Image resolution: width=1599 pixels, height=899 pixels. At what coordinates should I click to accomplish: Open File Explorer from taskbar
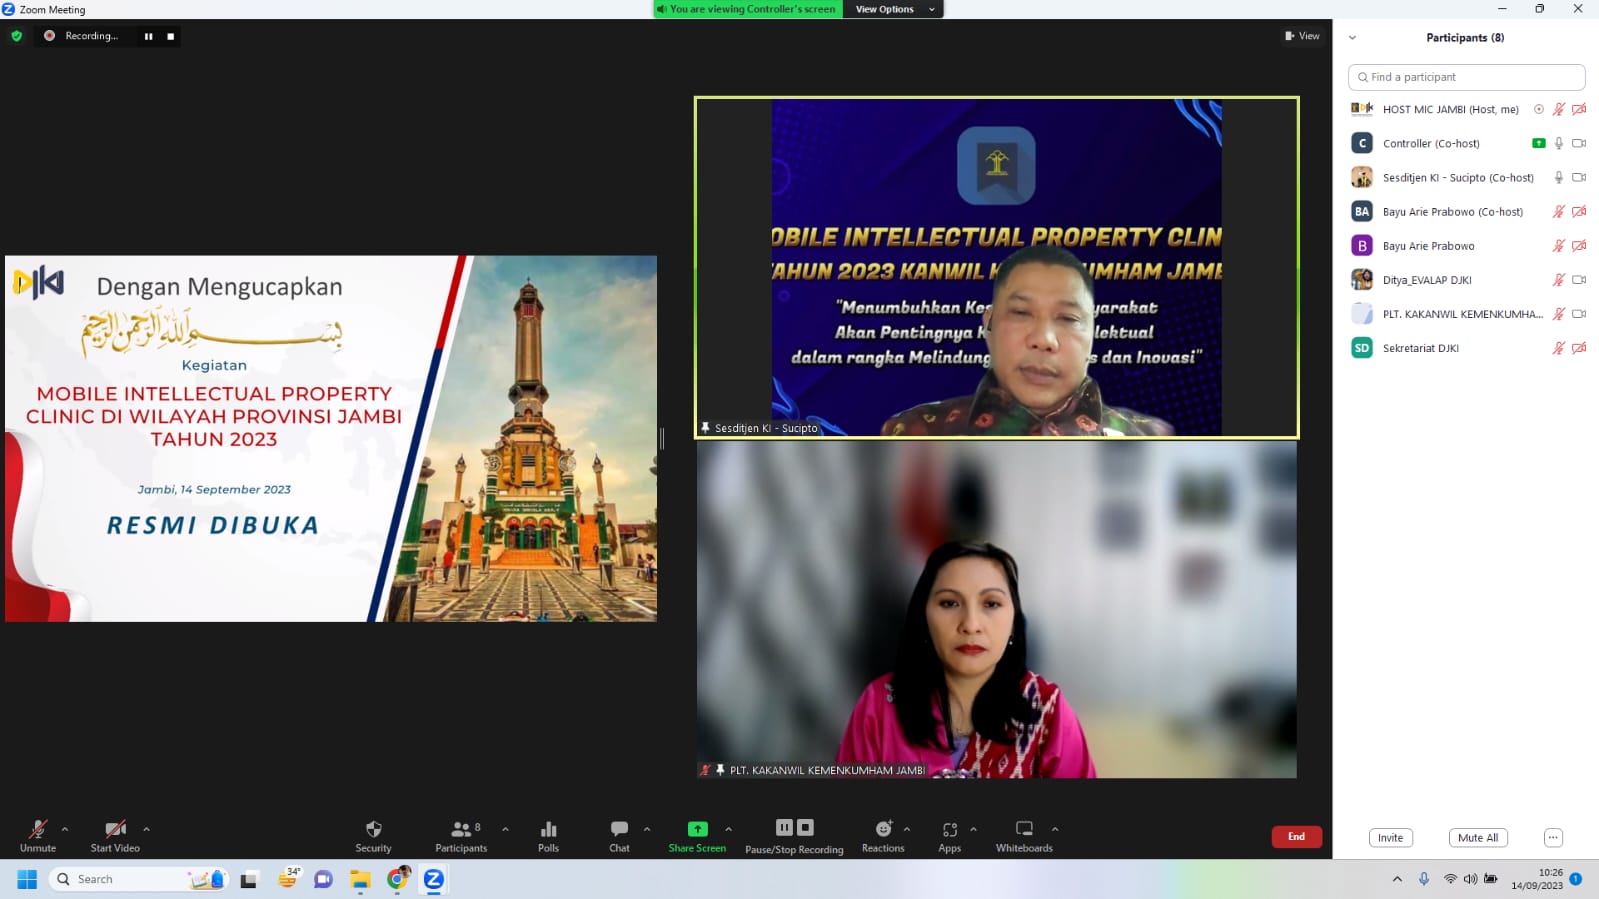pos(360,879)
